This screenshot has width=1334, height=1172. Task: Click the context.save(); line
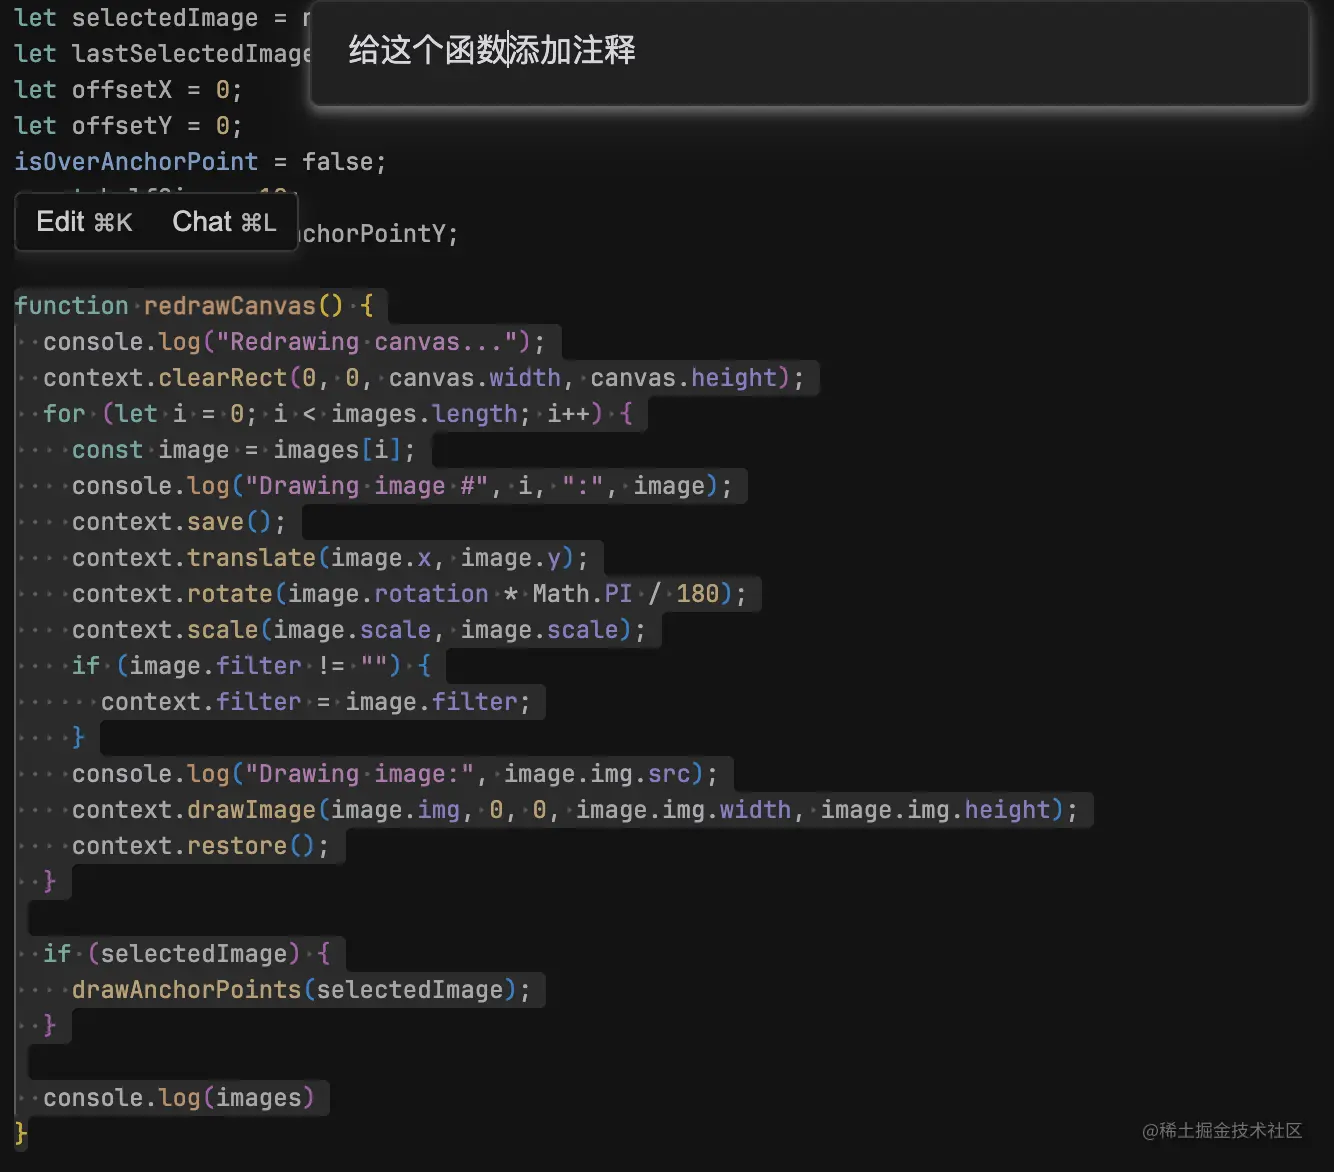coord(179,522)
